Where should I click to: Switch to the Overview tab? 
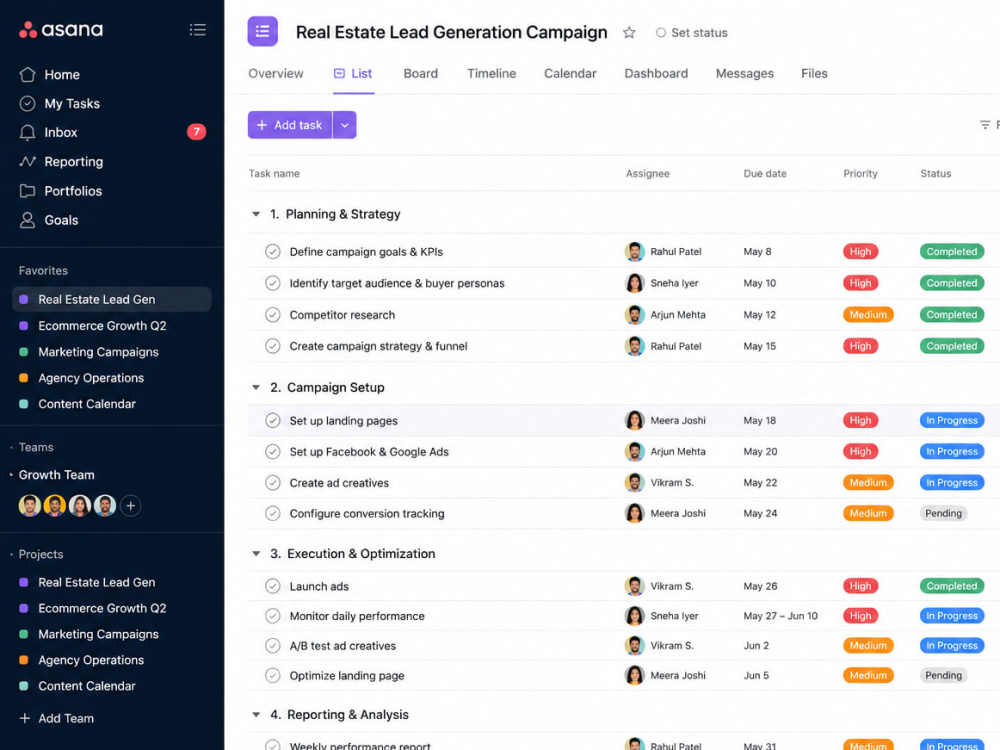coord(276,73)
